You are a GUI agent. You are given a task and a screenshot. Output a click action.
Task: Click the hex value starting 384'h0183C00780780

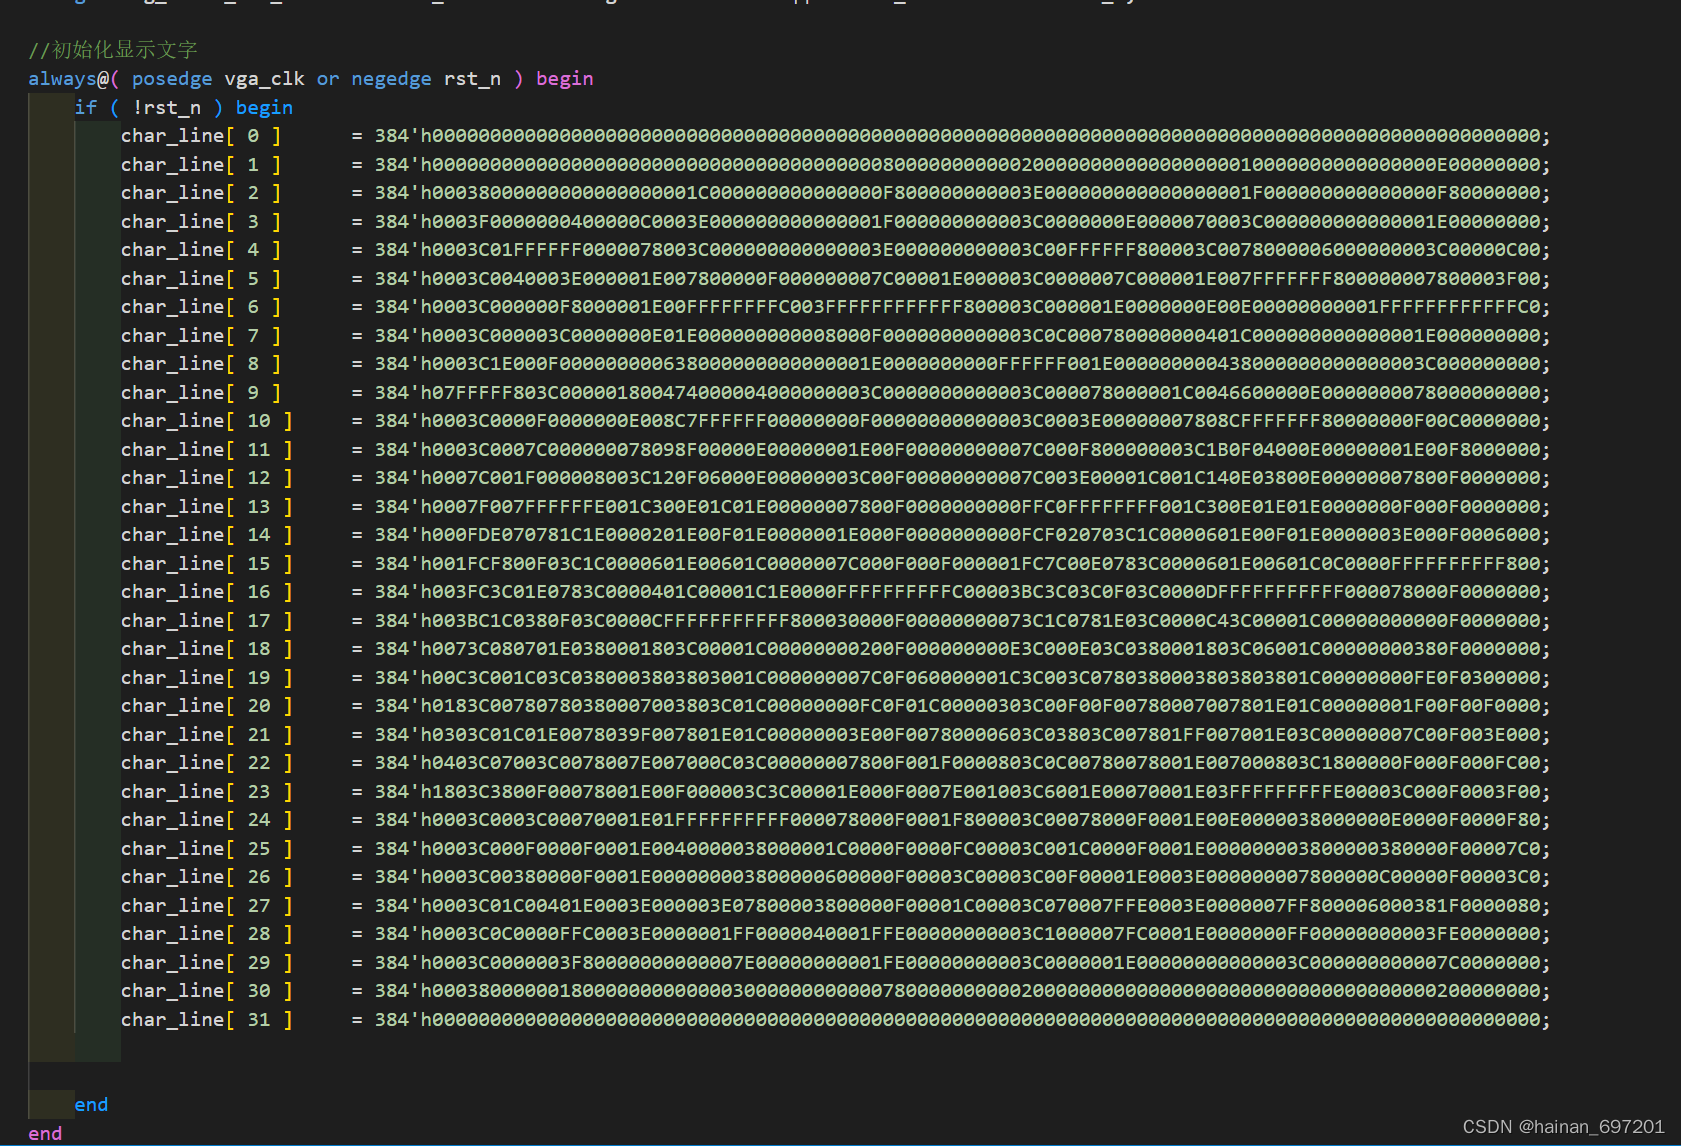tap(958, 706)
